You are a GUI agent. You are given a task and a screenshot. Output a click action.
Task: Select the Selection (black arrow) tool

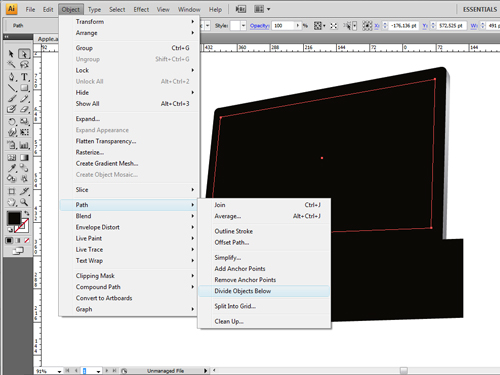click(11, 54)
